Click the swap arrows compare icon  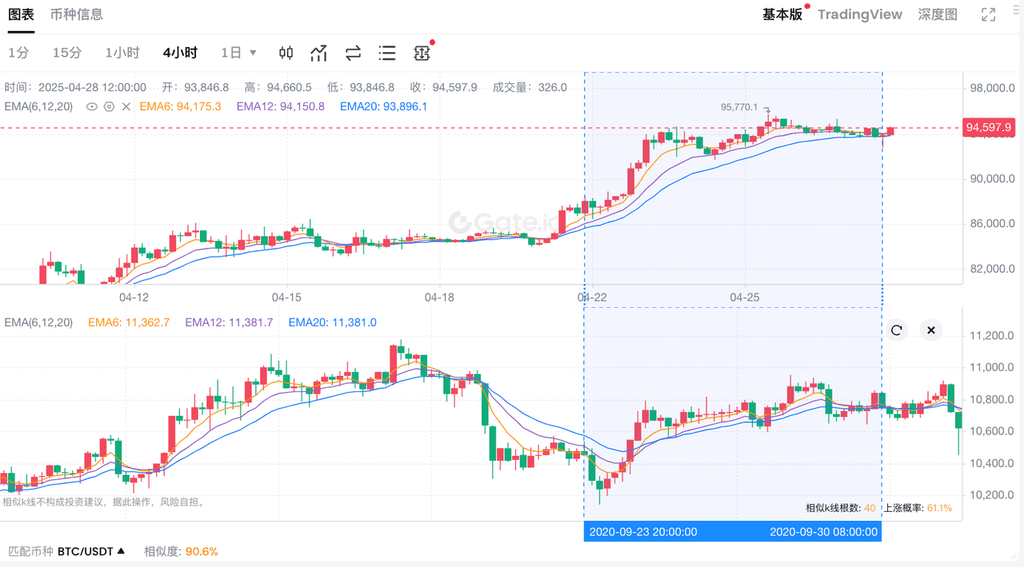(x=353, y=53)
